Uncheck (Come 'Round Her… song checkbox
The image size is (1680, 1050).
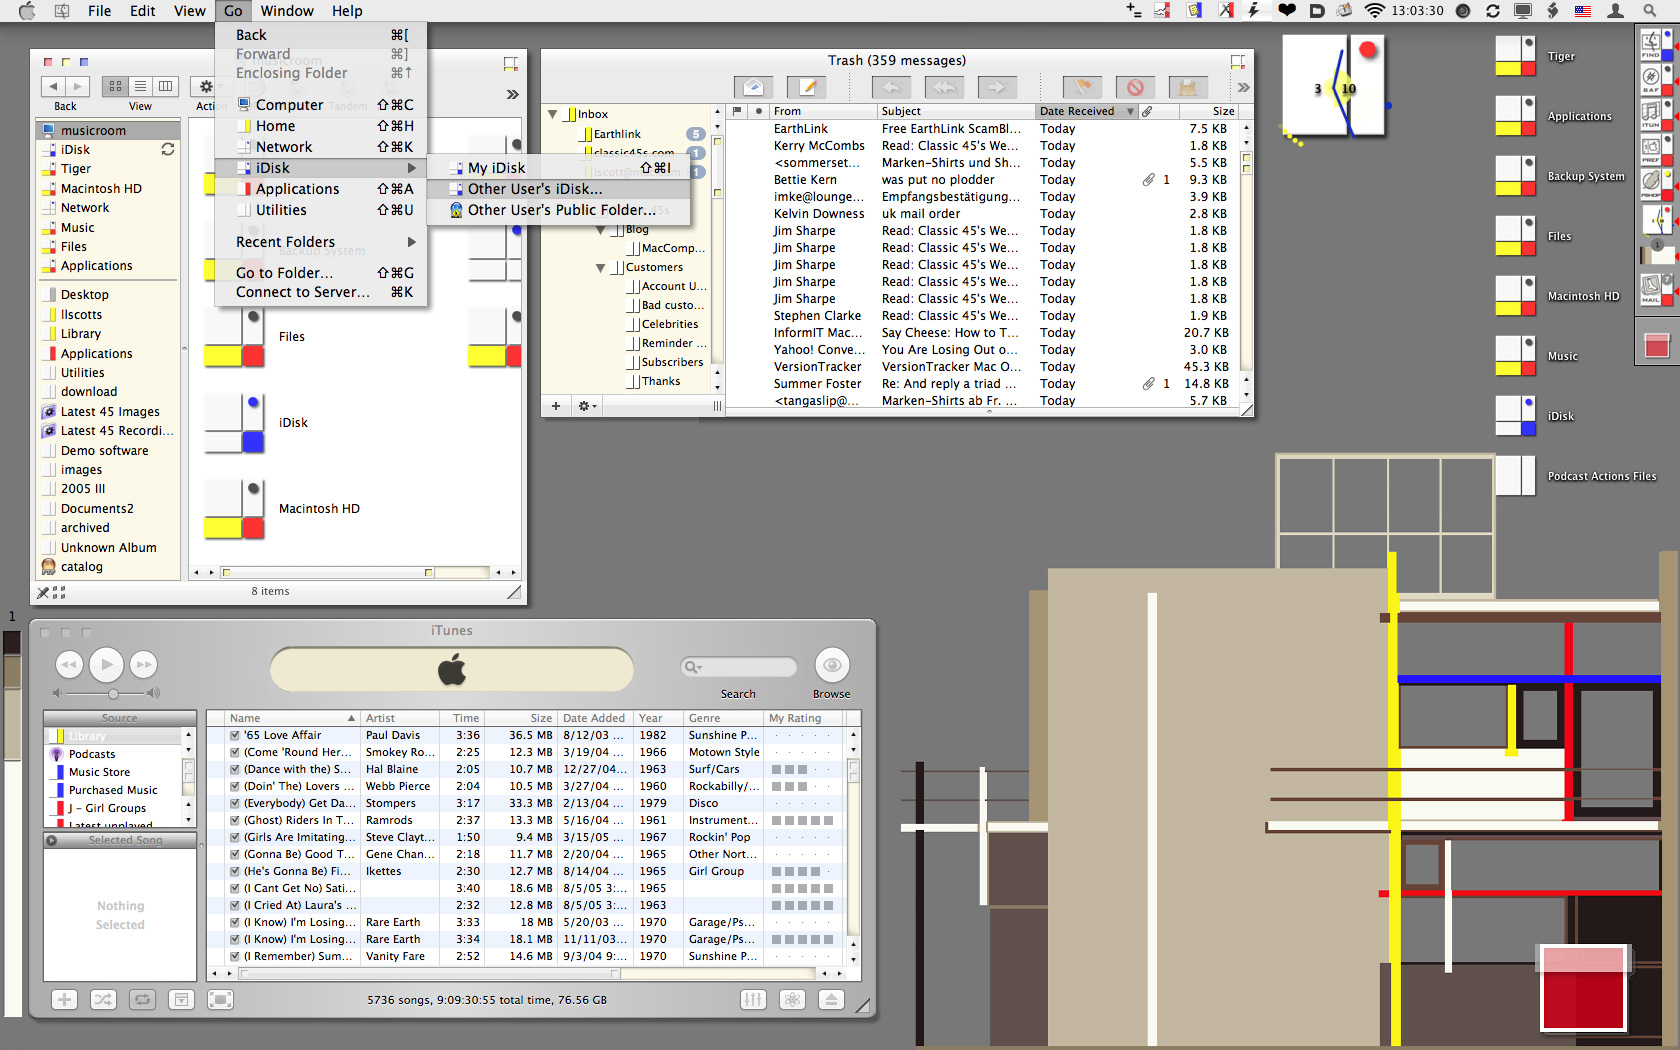coord(235,752)
